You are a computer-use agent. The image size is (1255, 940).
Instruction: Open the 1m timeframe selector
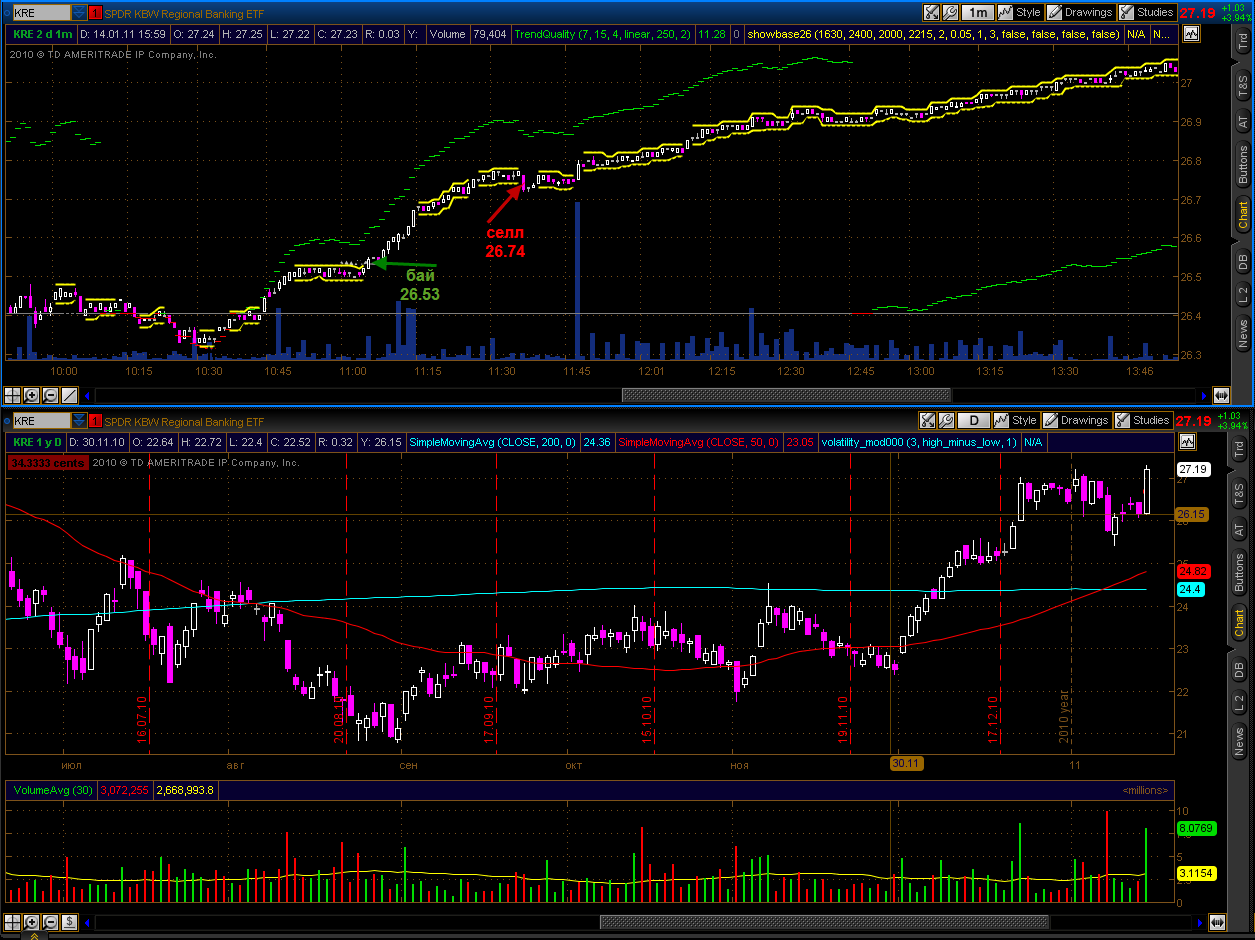(x=978, y=13)
